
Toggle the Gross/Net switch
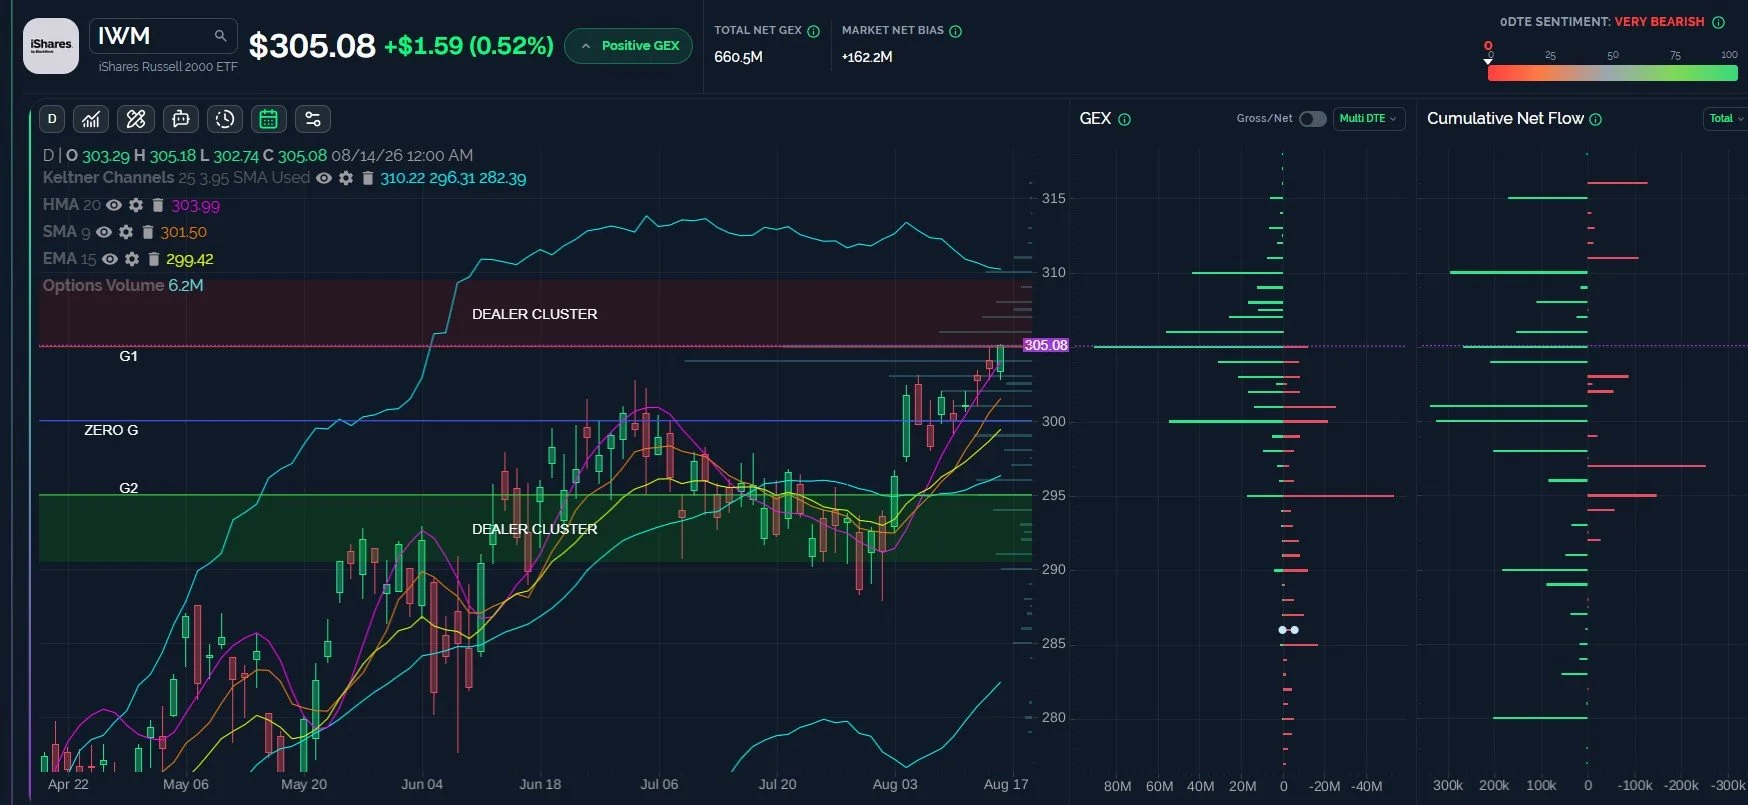pos(1312,119)
